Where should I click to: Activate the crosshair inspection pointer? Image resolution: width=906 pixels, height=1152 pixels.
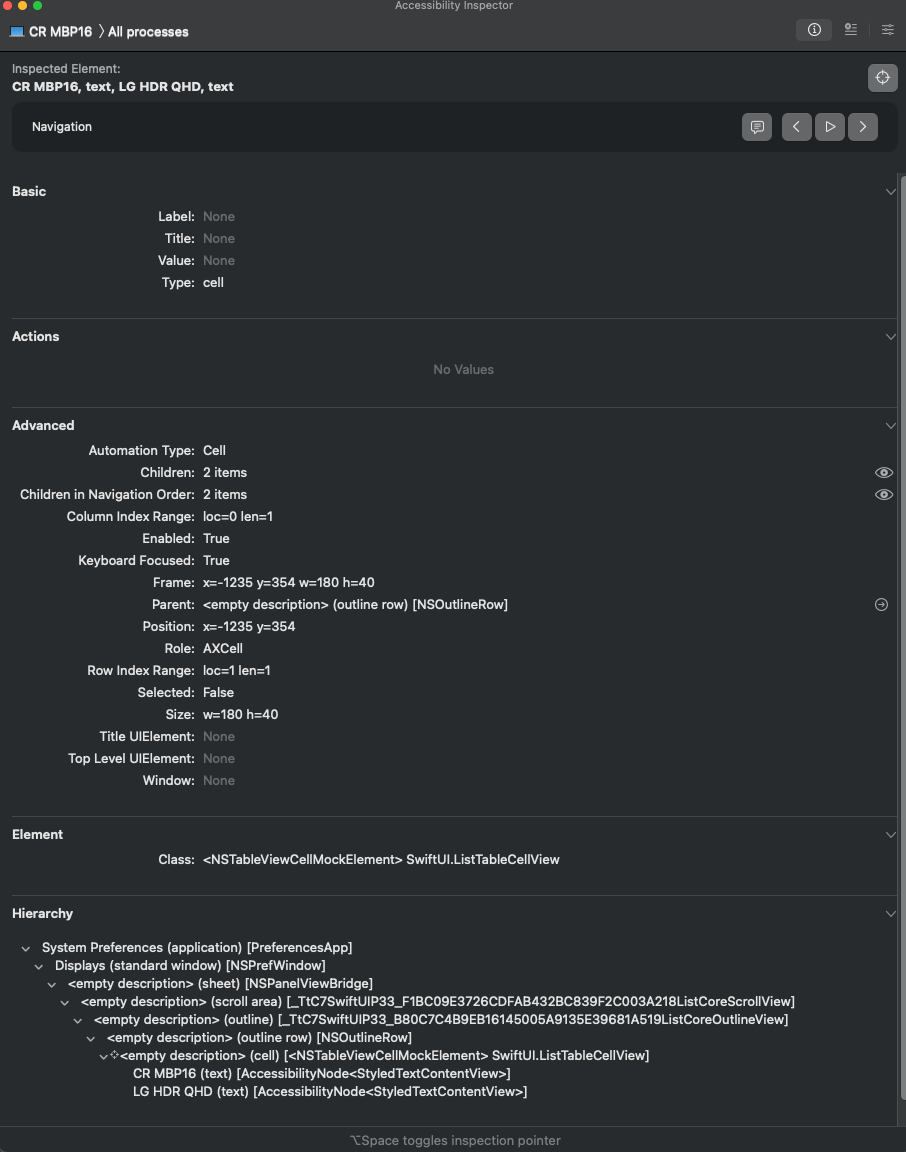pos(882,78)
